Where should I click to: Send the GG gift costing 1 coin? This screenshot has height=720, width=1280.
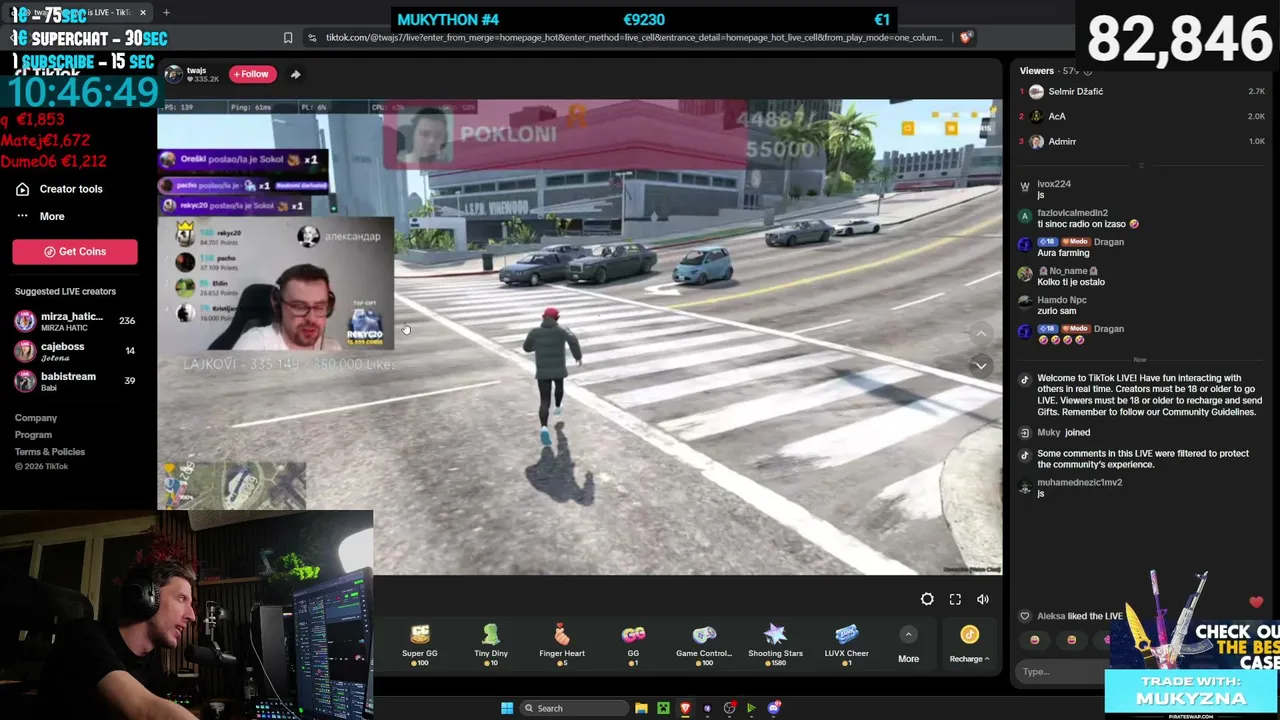pyautogui.click(x=633, y=645)
